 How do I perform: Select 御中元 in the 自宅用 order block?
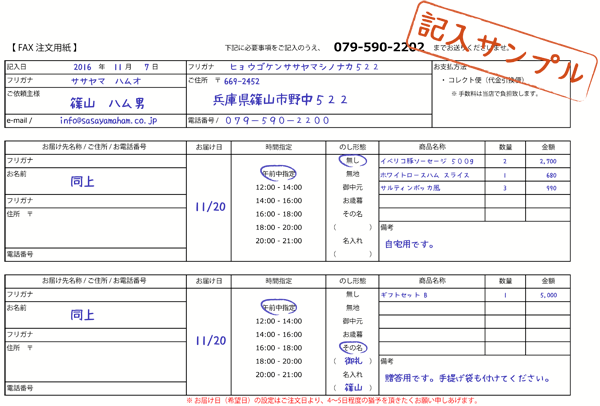pyautogui.click(x=352, y=188)
